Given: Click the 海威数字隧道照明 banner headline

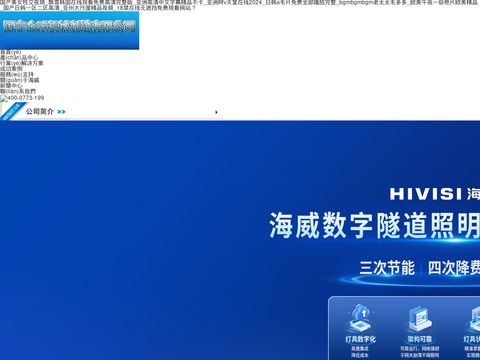Looking at the screenshot, I should pyautogui.click(x=374, y=225).
